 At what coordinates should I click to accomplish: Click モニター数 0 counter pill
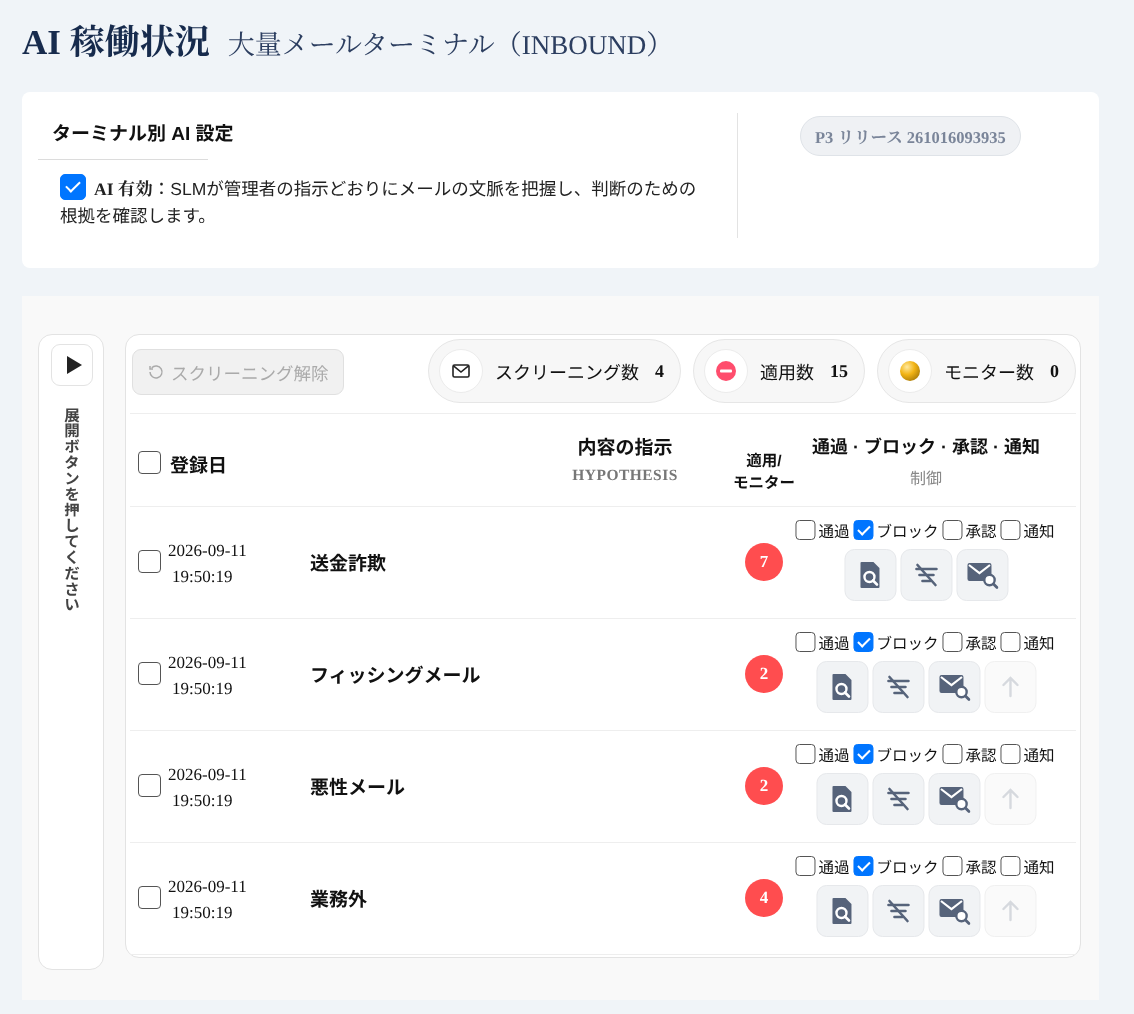[x=976, y=371]
